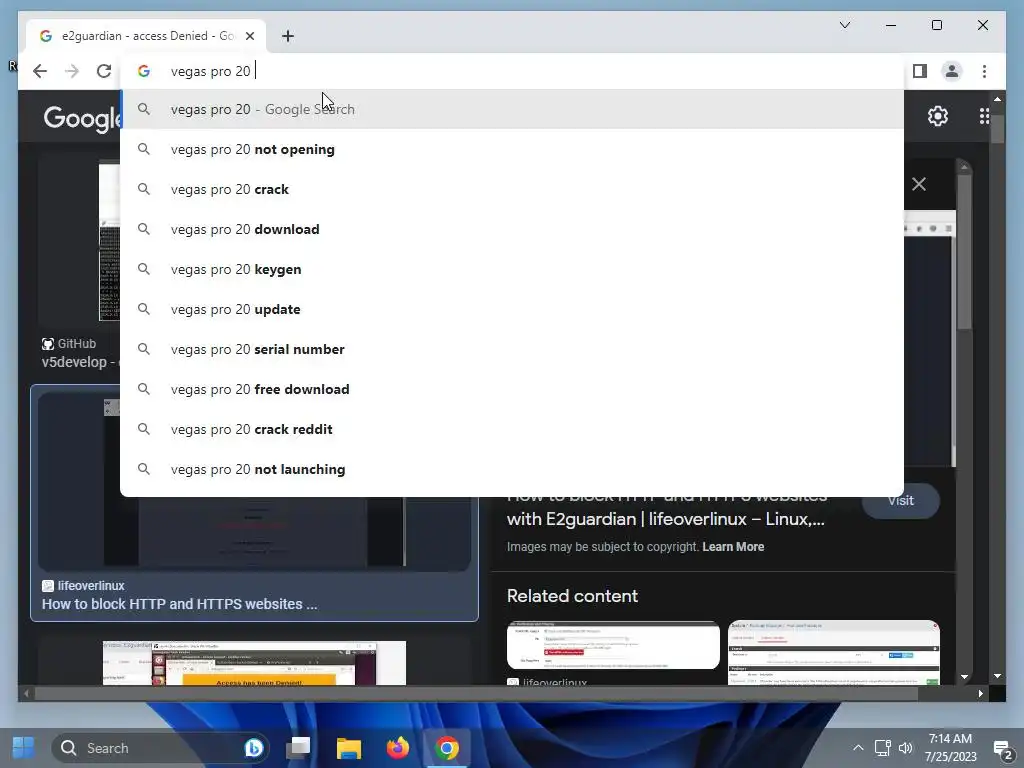Screen dimensions: 1024x768
Task: Open Google apps grid icon
Action: (984, 116)
